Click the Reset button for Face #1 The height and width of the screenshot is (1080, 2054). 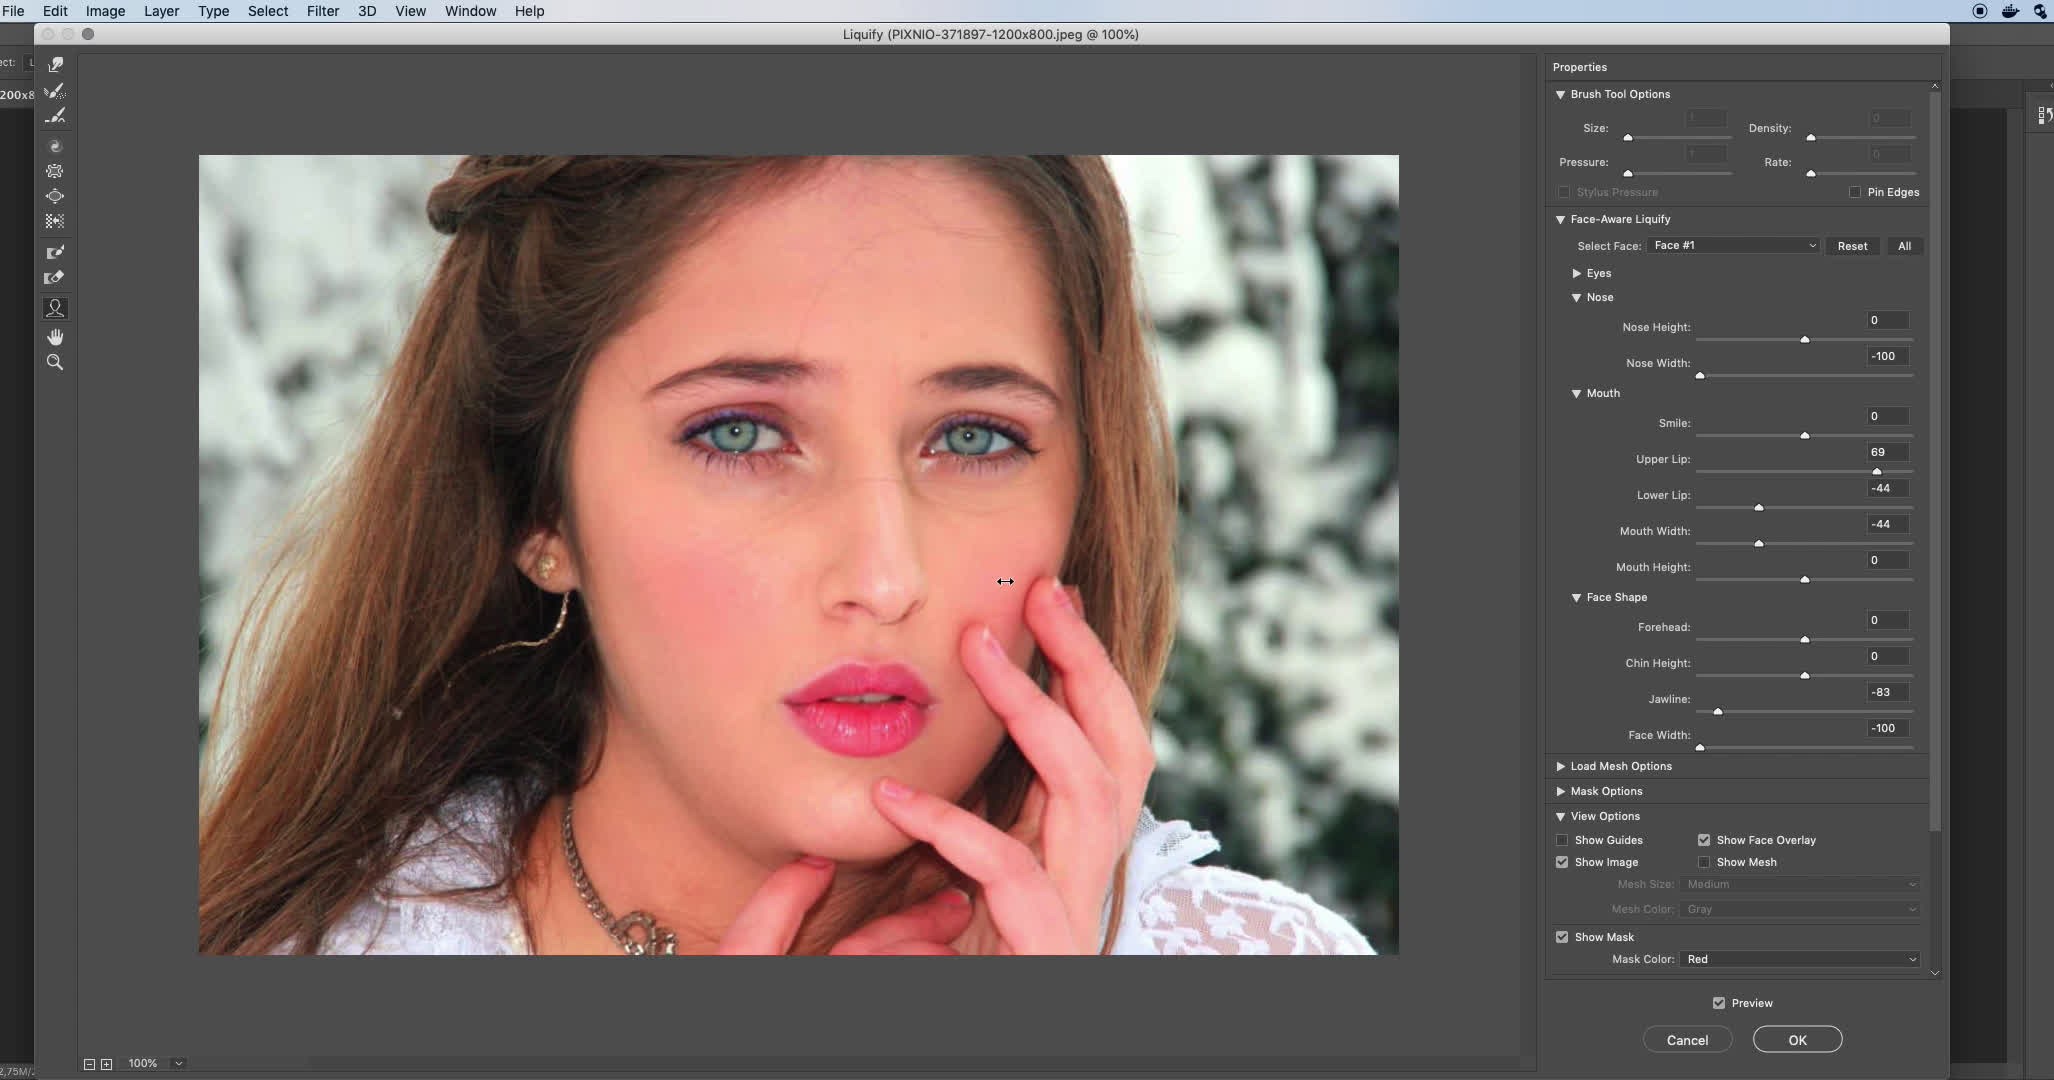point(1852,245)
